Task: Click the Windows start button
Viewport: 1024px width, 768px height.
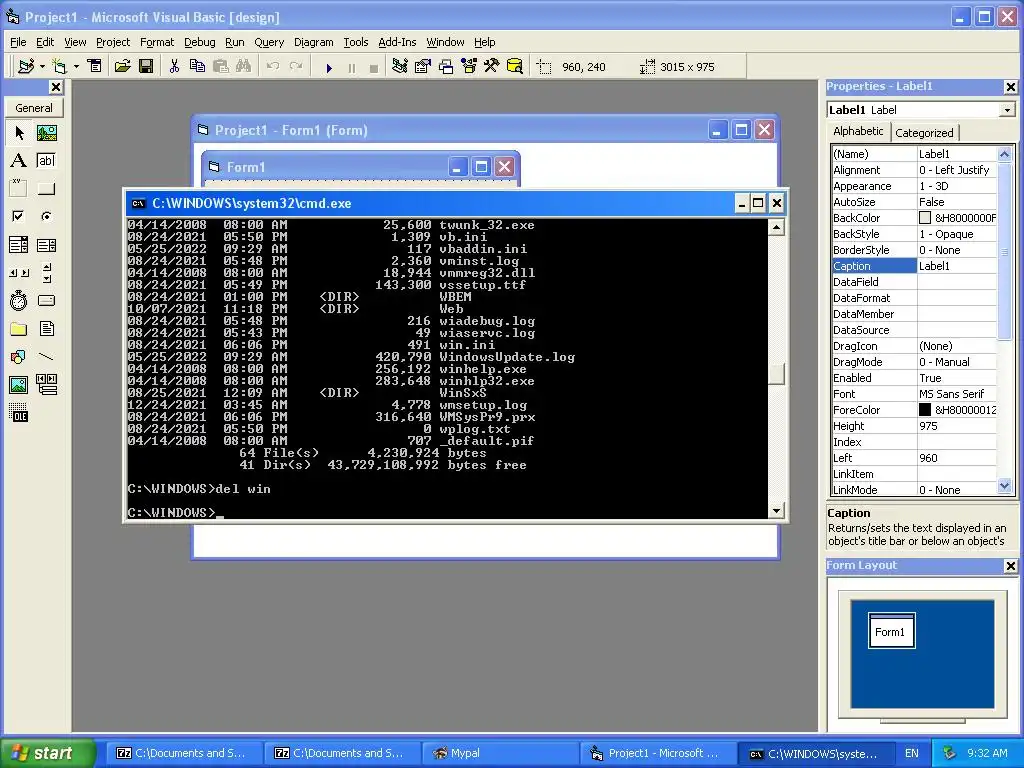Action: pyautogui.click(x=46, y=753)
